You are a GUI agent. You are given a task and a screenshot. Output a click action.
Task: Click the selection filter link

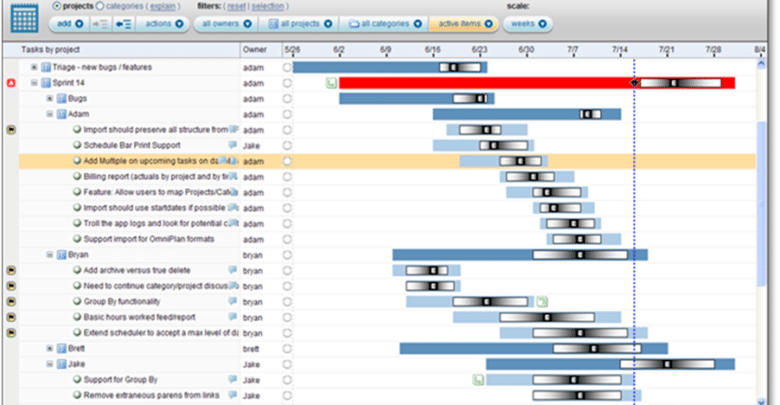(x=268, y=6)
